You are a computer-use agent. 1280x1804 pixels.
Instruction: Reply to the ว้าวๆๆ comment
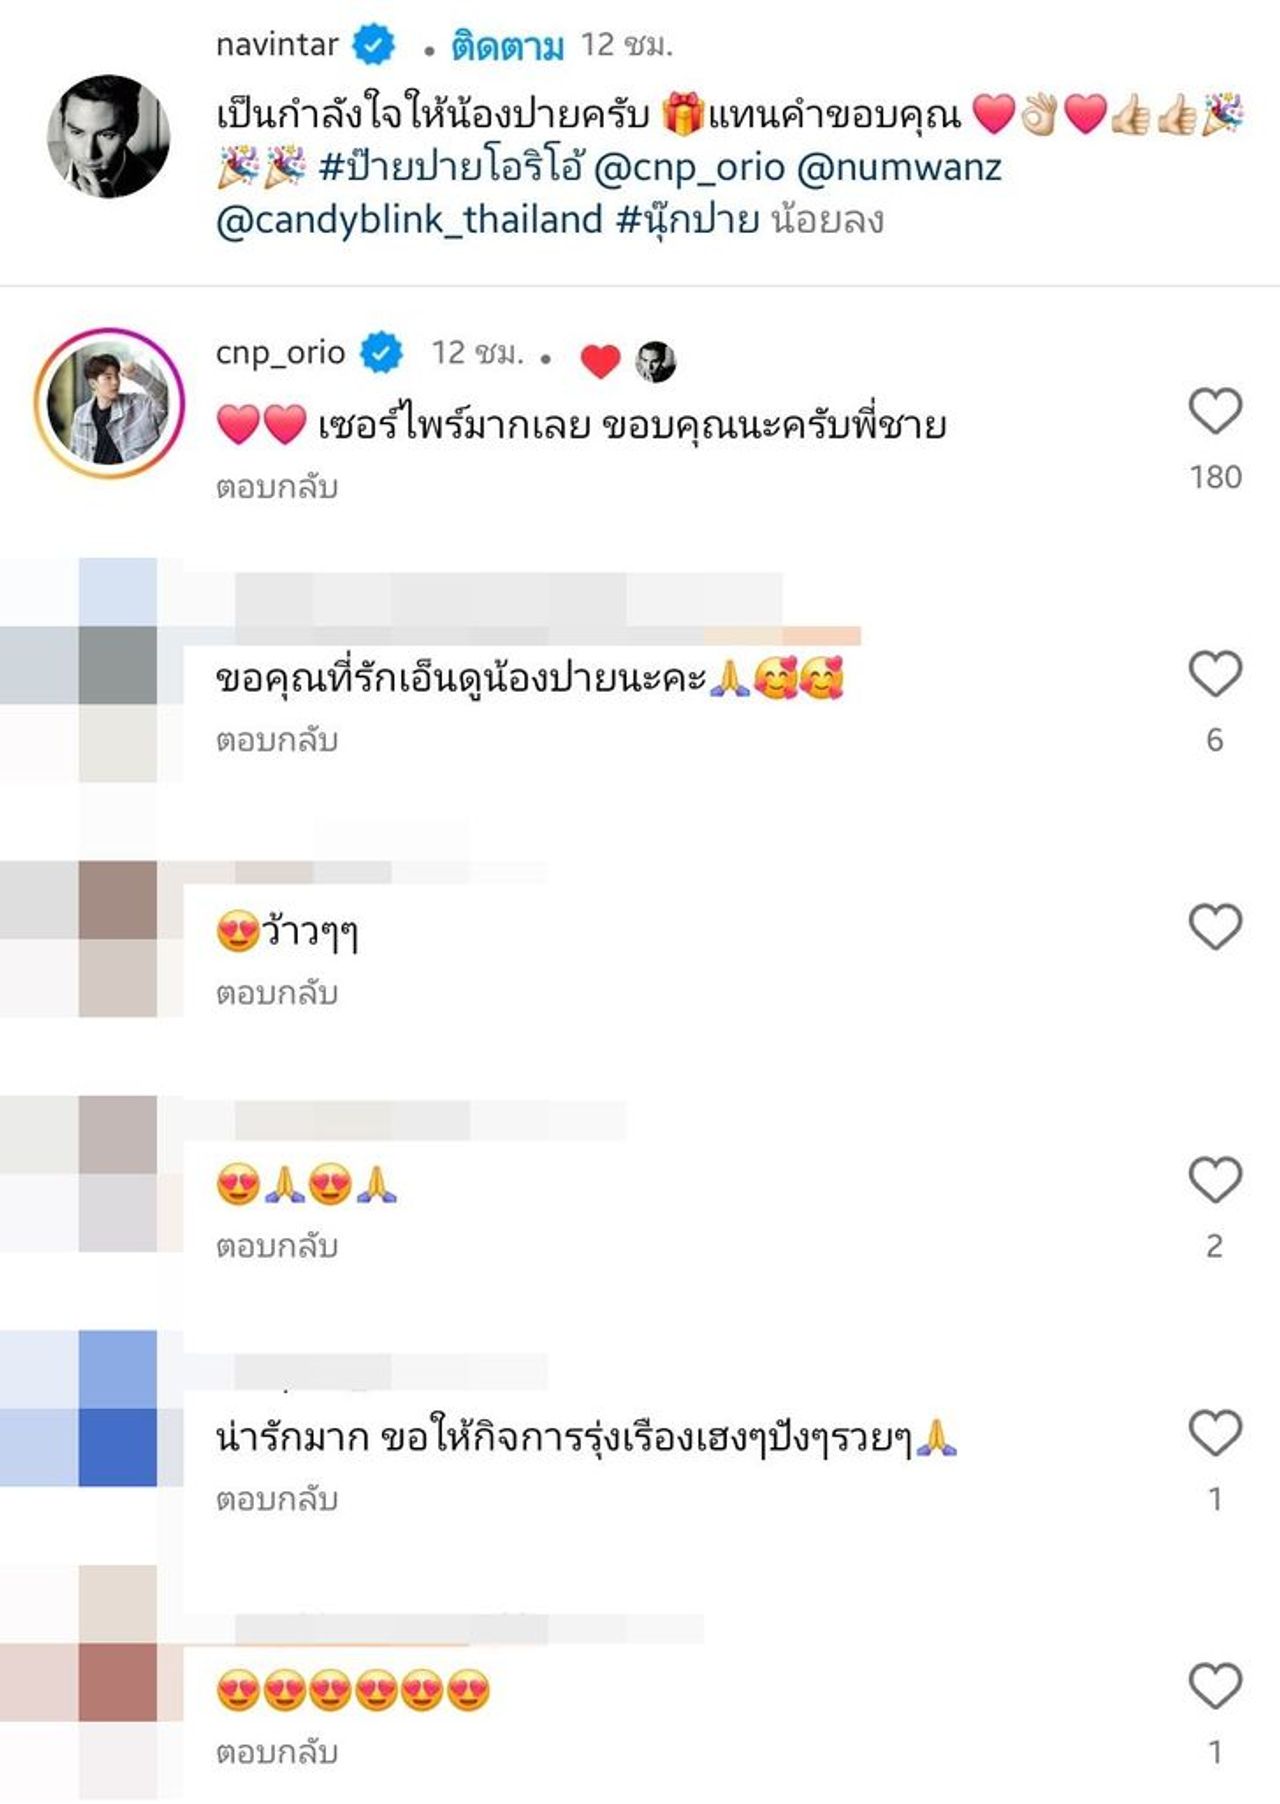277,993
